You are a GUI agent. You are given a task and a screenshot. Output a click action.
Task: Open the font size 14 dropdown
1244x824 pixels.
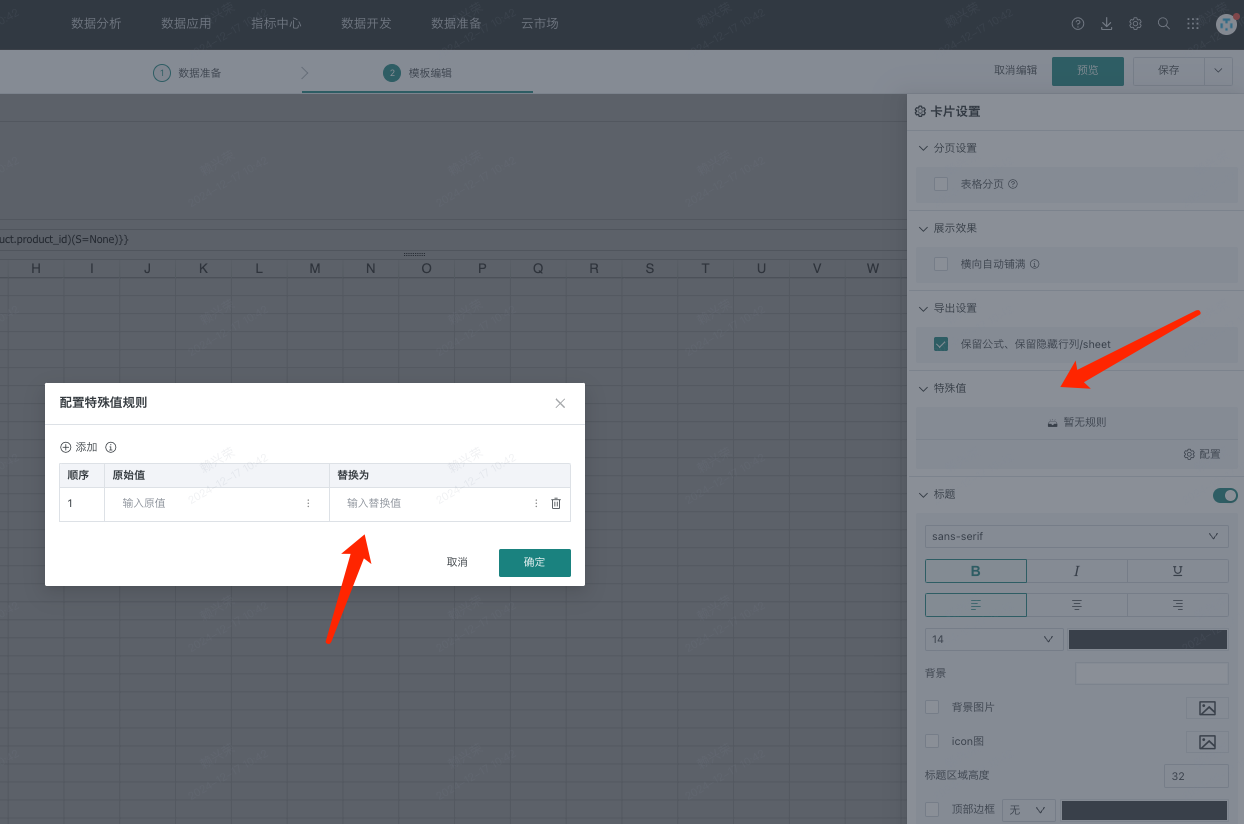[x=994, y=639]
